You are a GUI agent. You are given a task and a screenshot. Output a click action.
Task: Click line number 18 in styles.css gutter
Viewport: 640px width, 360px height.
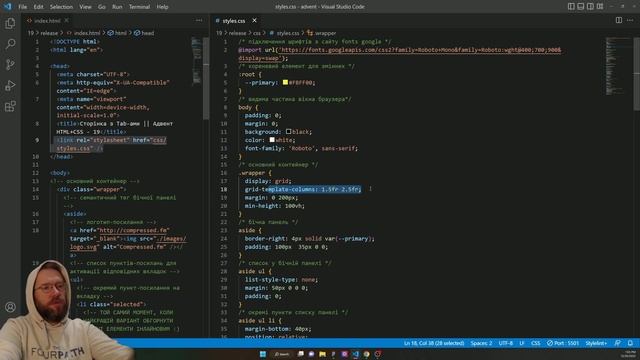(224, 189)
